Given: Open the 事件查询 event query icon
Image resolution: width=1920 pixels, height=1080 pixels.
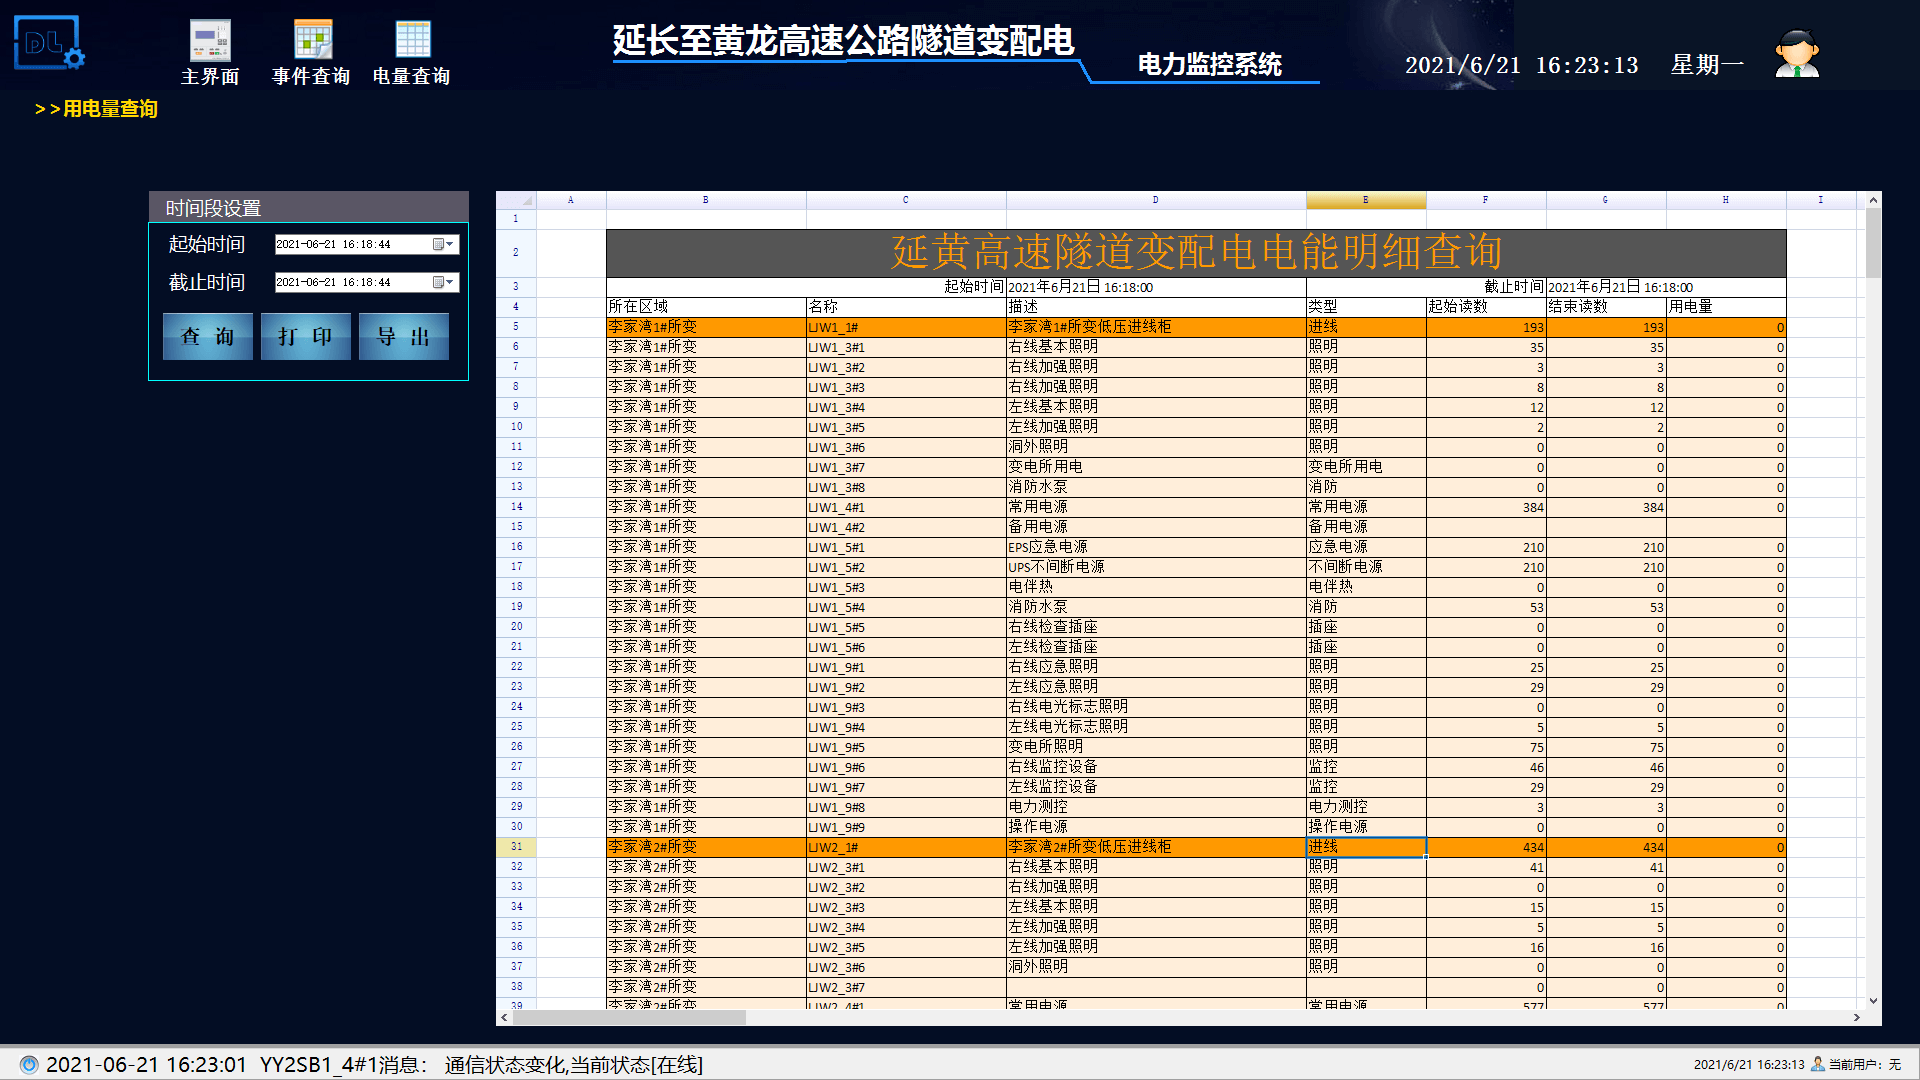Looking at the screenshot, I should coord(312,41).
